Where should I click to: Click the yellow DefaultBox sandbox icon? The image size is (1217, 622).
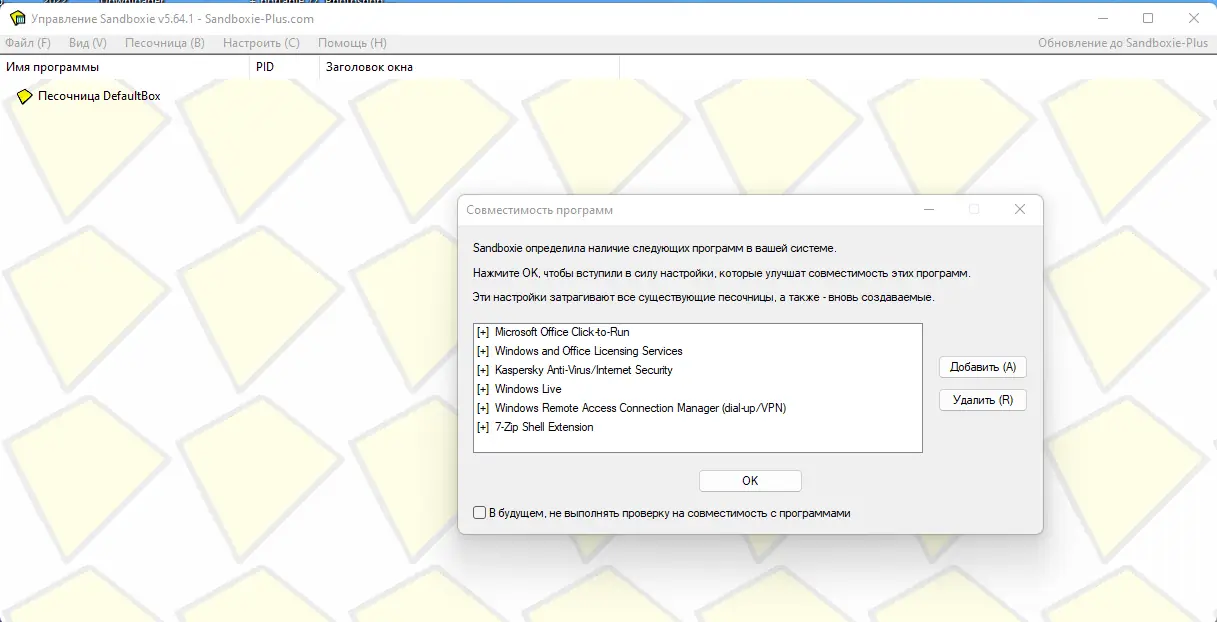coord(25,97)
